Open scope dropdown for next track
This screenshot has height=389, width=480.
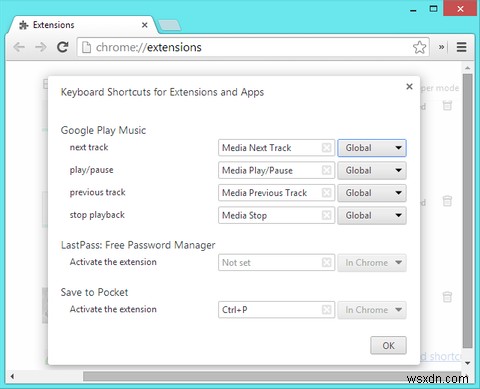click(x=372, y=148)
